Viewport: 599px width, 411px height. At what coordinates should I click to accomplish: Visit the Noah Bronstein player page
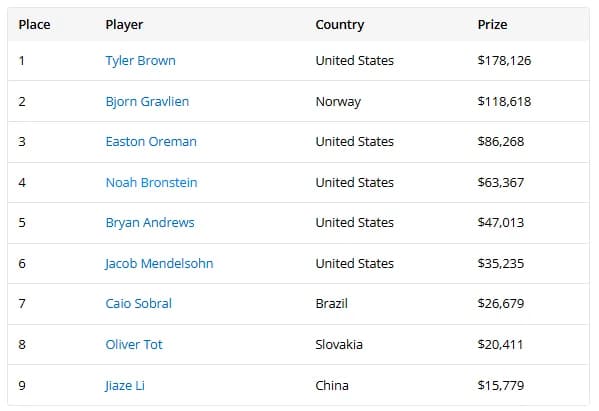[151, 183]
